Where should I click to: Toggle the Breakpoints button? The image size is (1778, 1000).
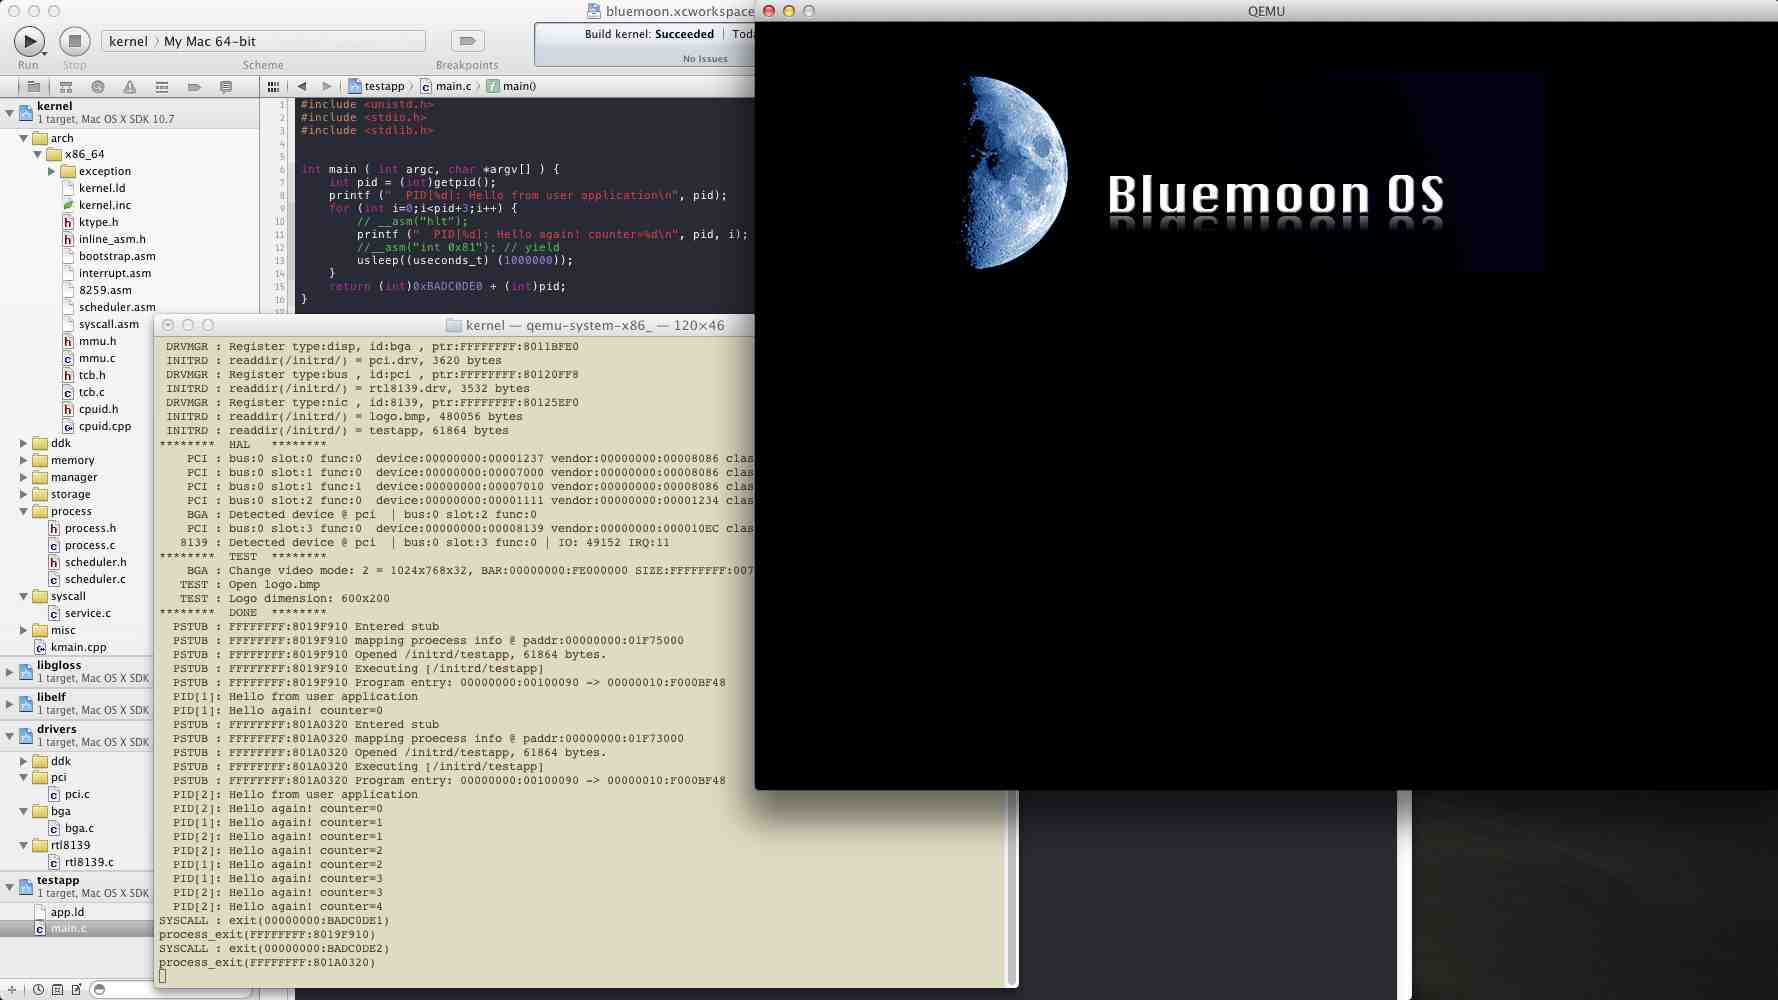click(467, 41)
